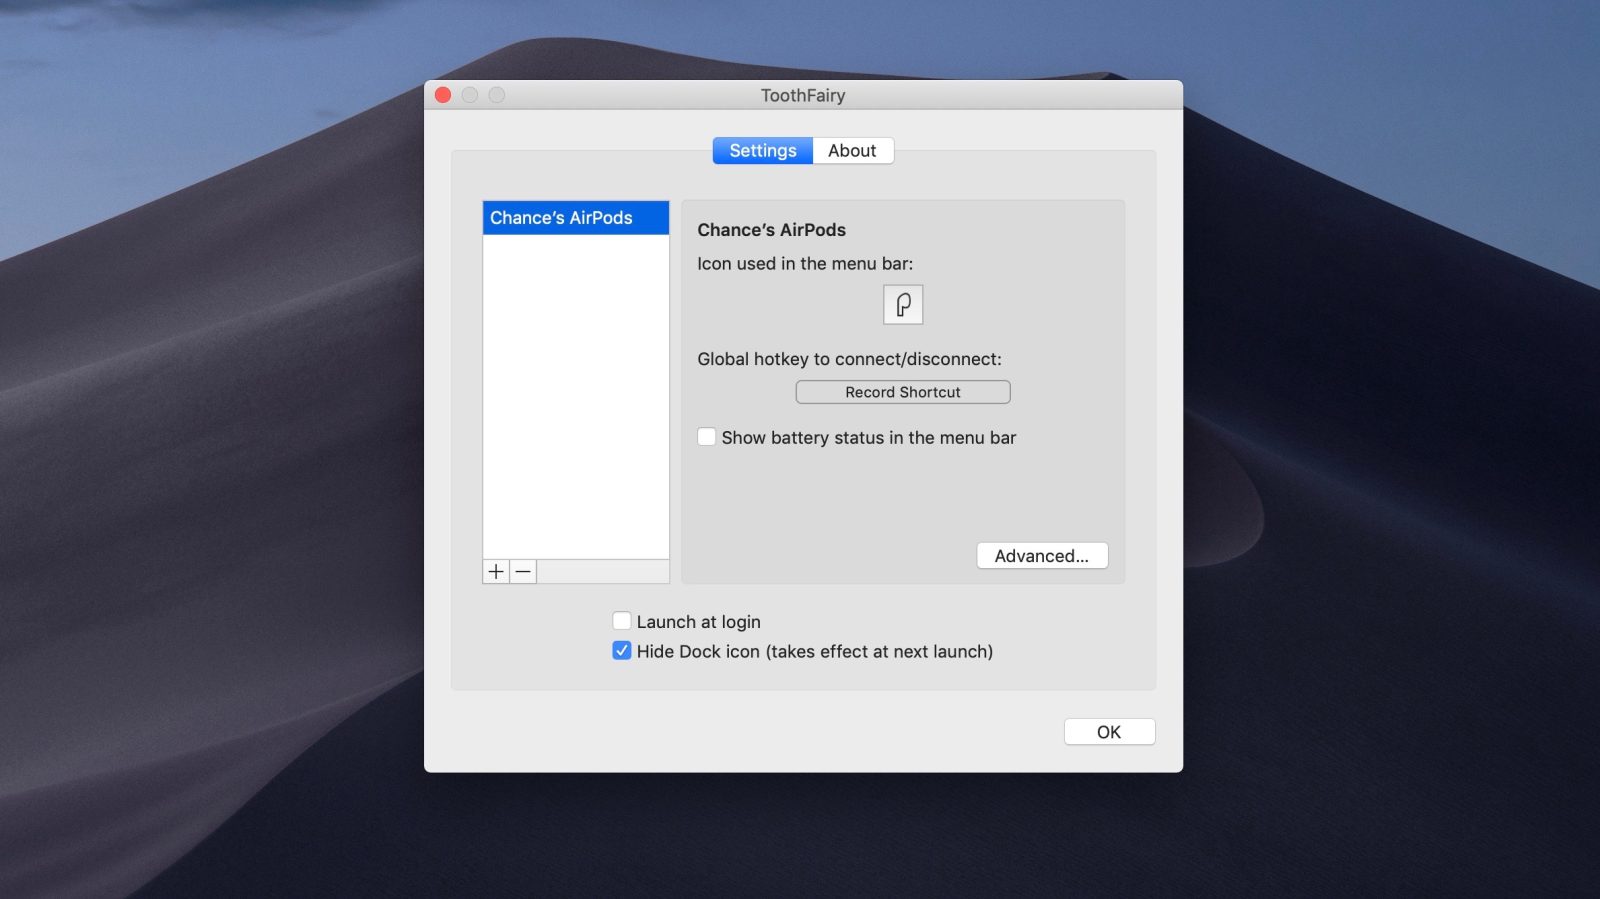Click empty white area of the device list
1600x899 pixels.
pyautogui.click(x=575, y=400)
